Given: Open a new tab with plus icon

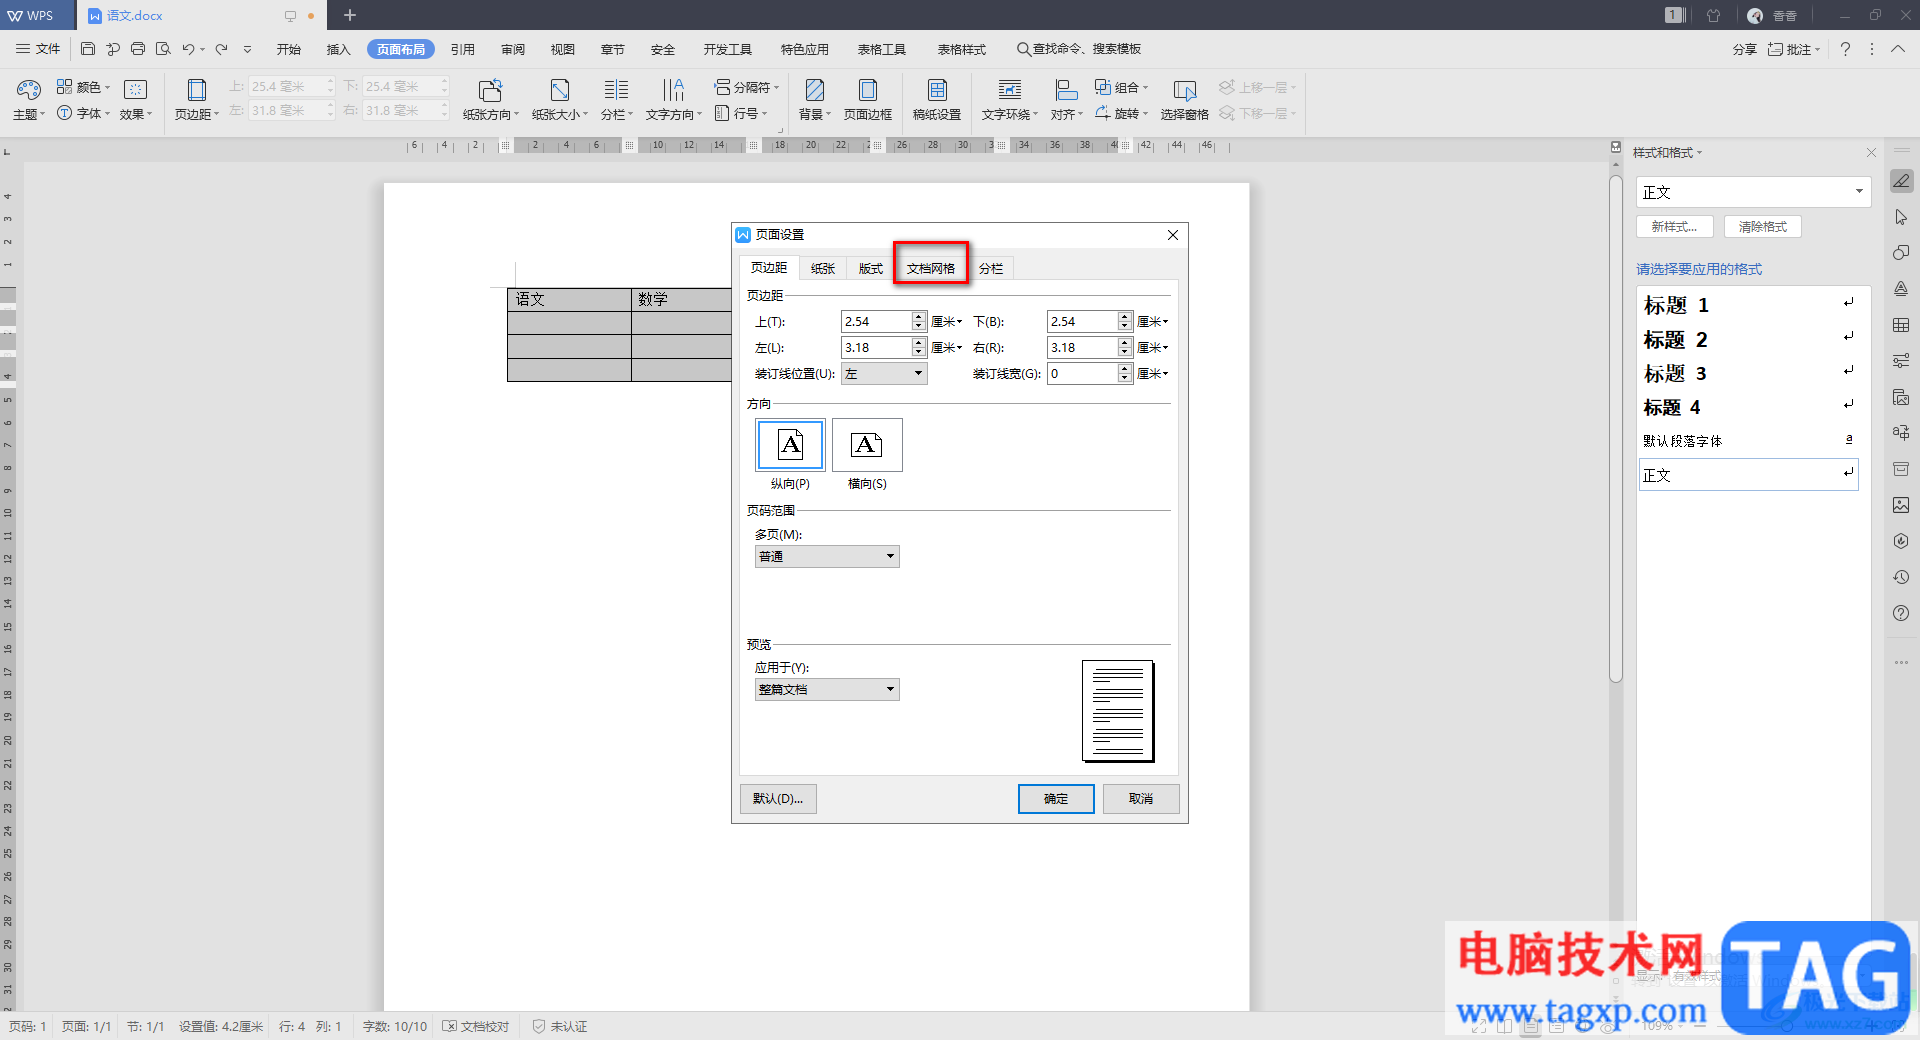Looking at the screenshot, I should pyautogui.click(x=350, y=15).
